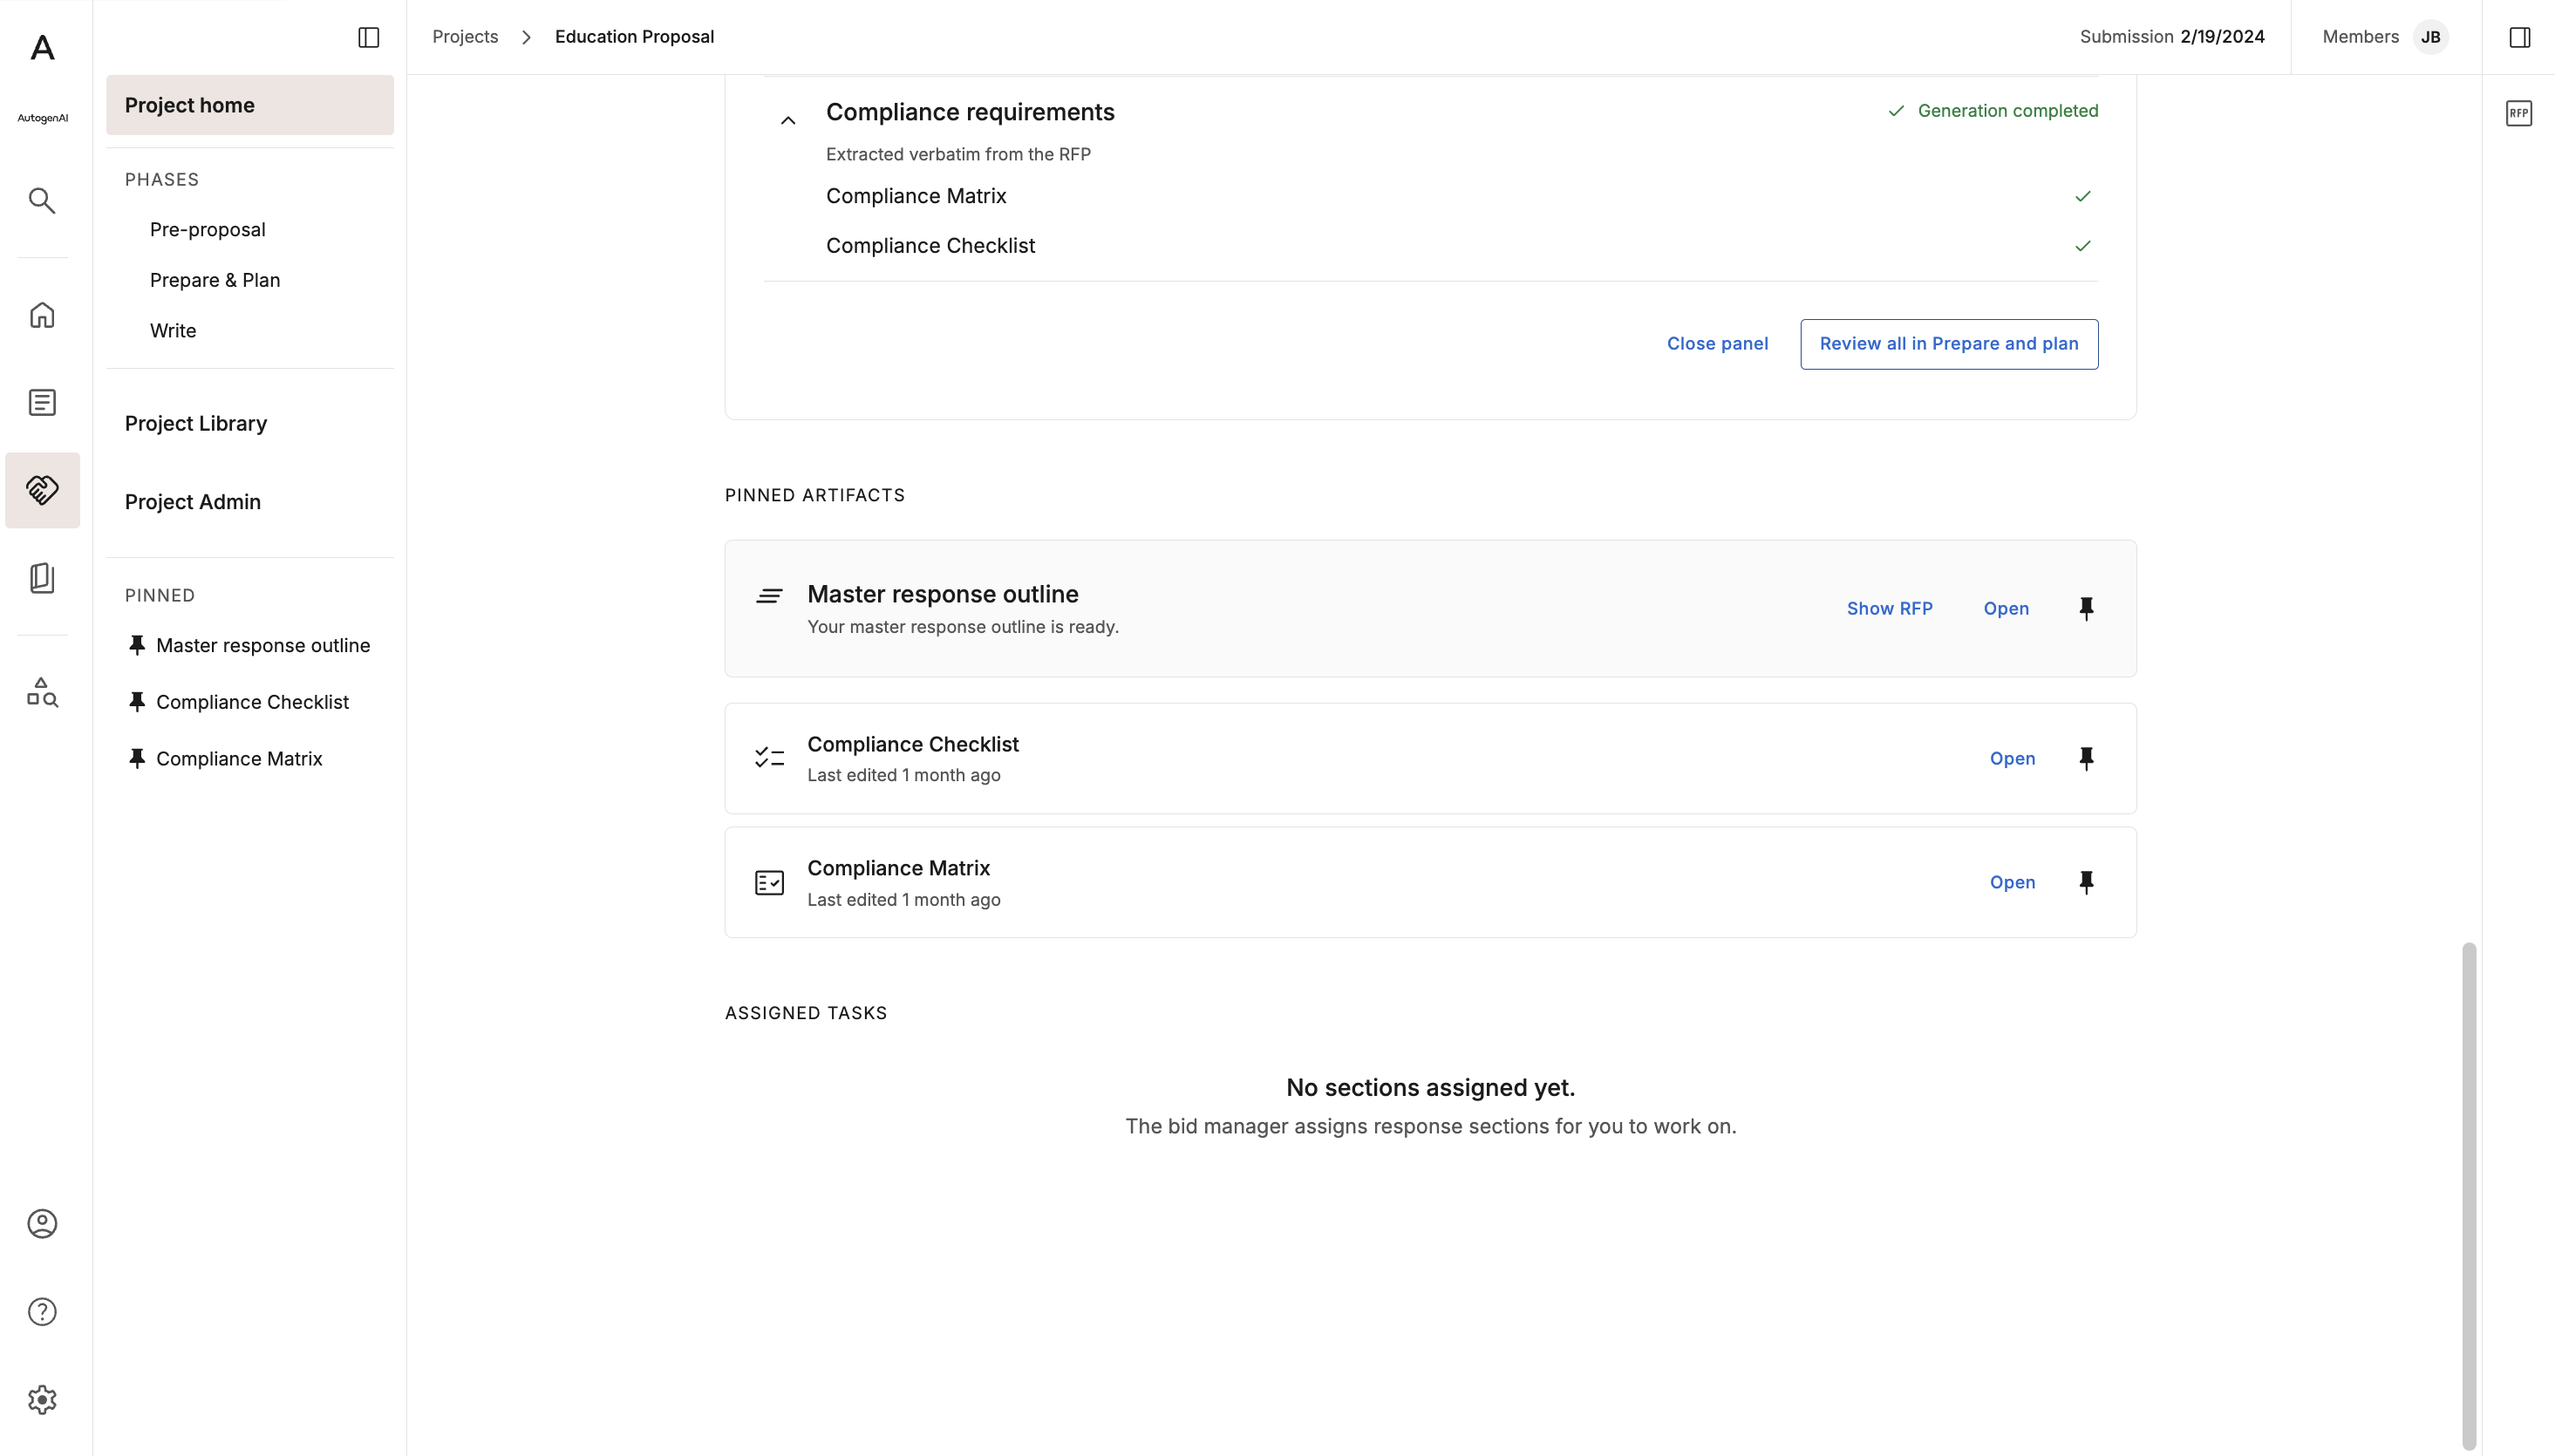Click the AutogenAI logo icon
This screenshot has width=2555, height=1456.
click(42, 48)
